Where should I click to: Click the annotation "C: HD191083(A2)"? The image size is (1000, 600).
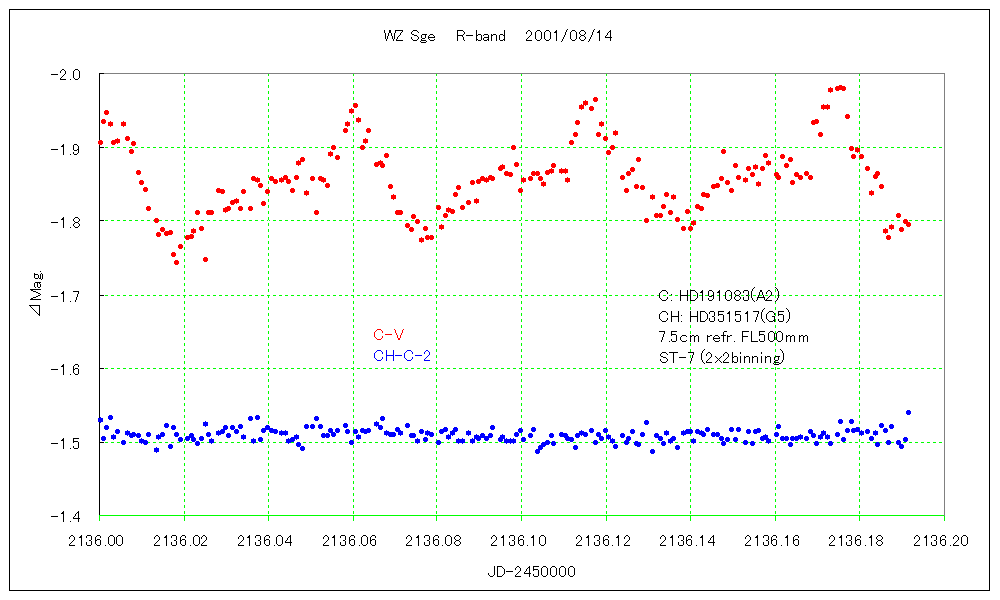pos(718,296)
